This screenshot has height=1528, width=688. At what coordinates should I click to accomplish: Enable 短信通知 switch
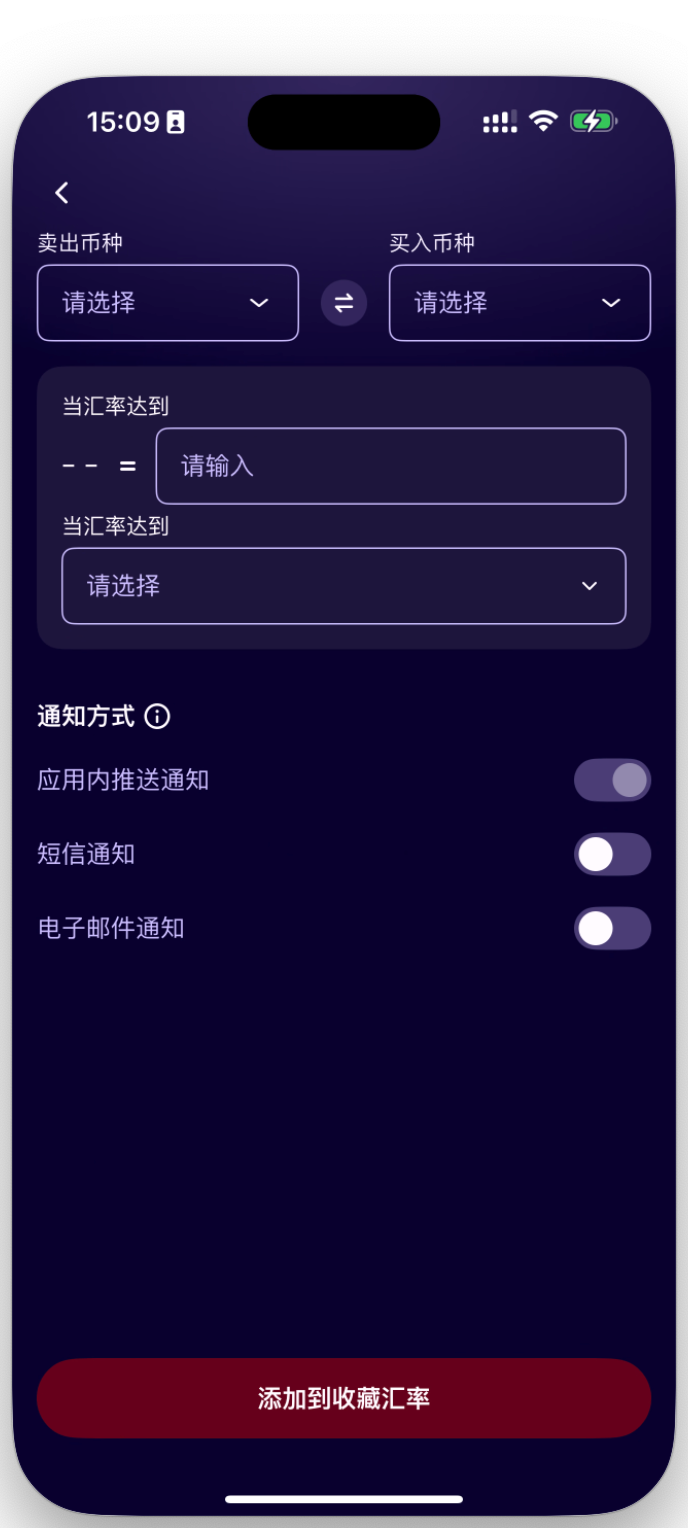(x=612, y=854)
